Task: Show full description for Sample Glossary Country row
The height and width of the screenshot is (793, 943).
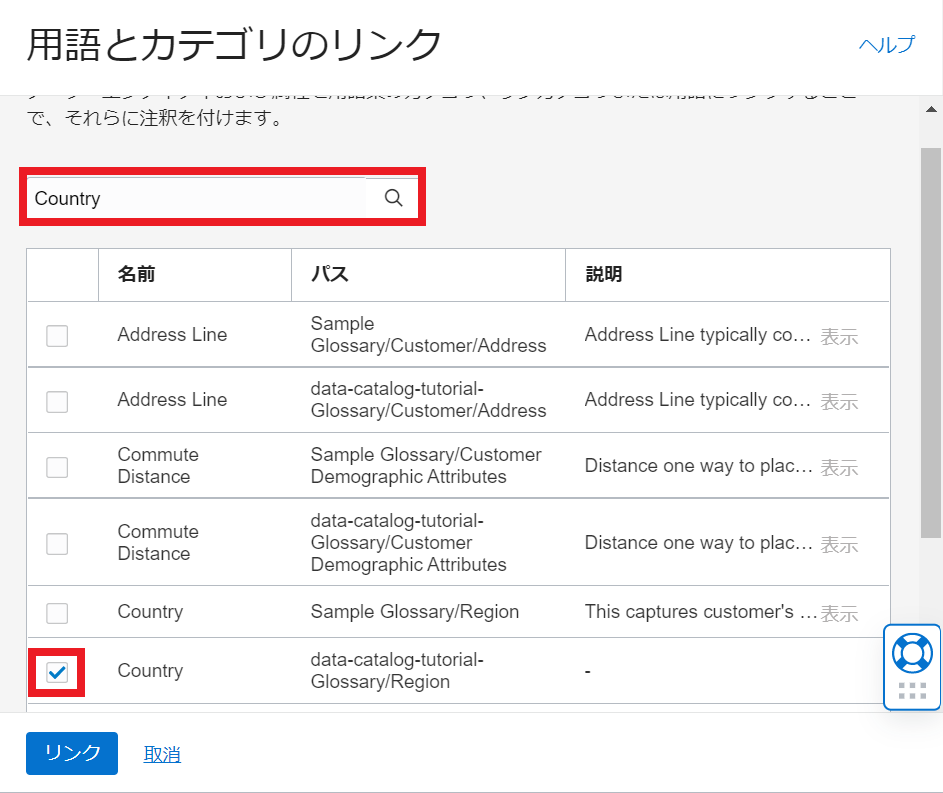Action: point(838,613)
